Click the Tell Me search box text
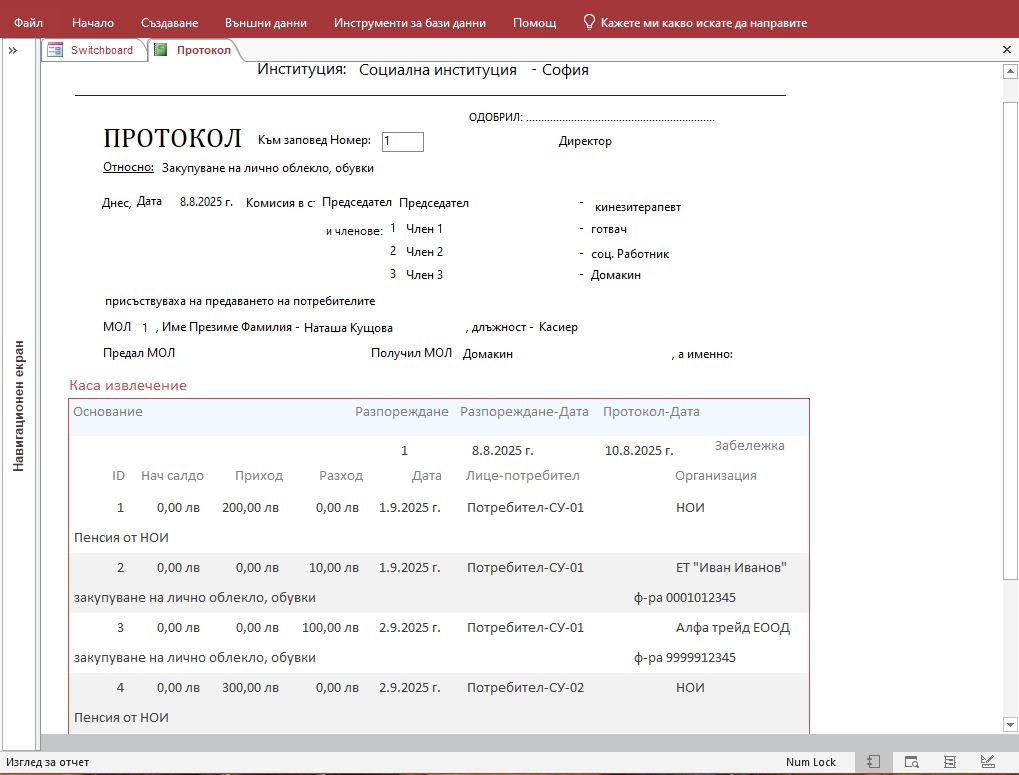Viewport: 1019px width, 775px height. pyautogui.click(x=703, y=22)
